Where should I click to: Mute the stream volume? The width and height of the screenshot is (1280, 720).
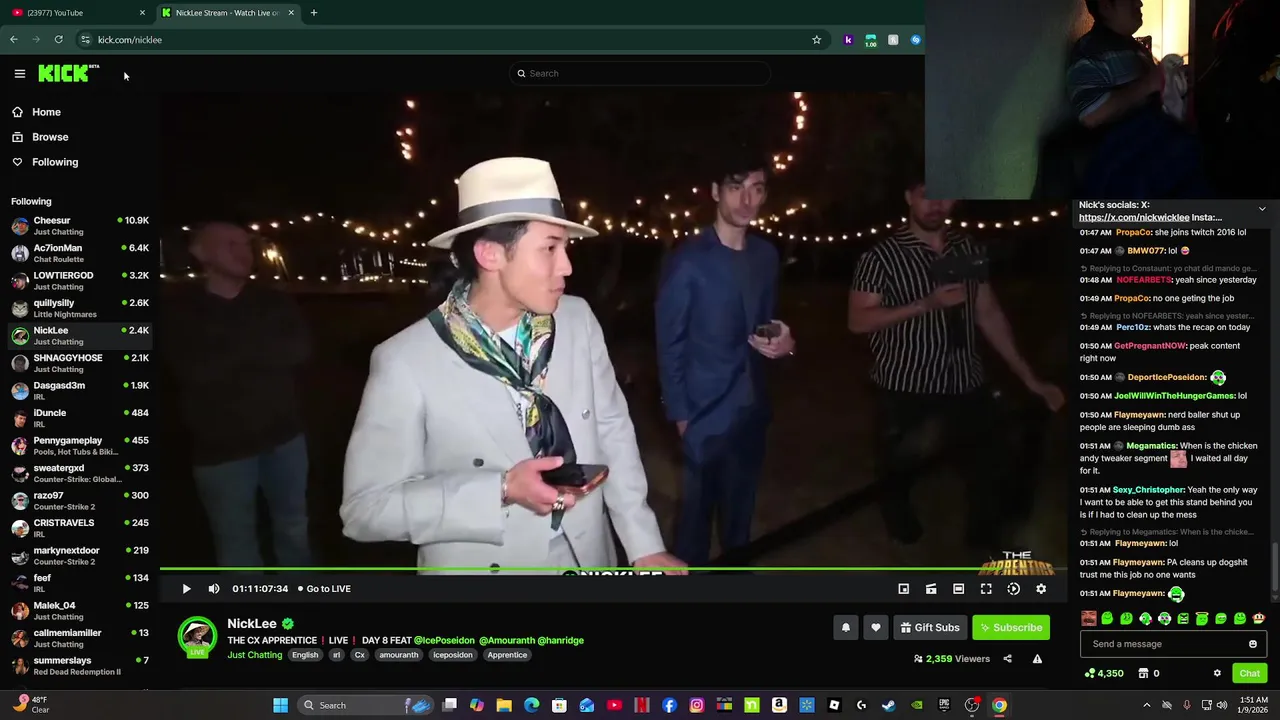pyautogui.click(x=213, y=589)
